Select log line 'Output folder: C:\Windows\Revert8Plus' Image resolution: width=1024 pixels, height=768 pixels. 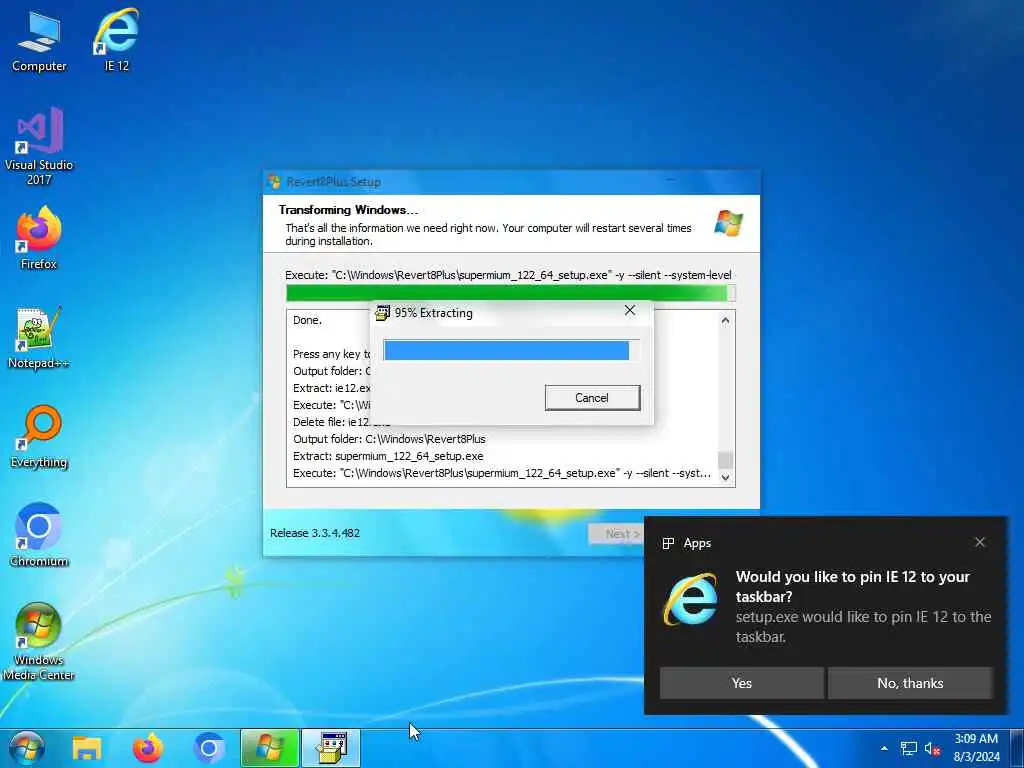click(x=389, y=439)
